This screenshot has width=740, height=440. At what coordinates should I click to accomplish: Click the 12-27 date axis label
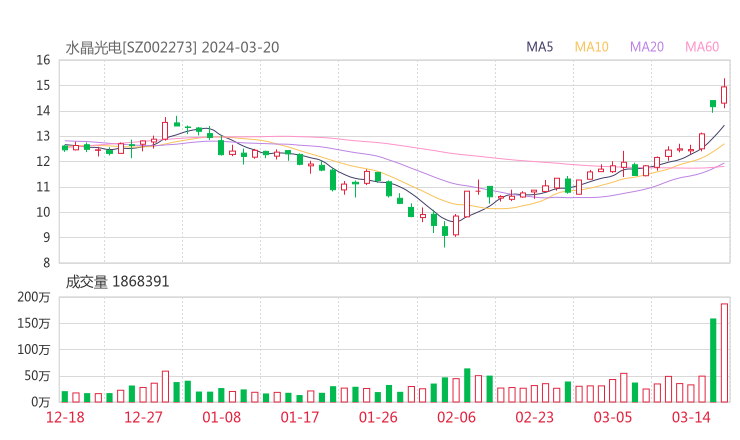[143, 417]
